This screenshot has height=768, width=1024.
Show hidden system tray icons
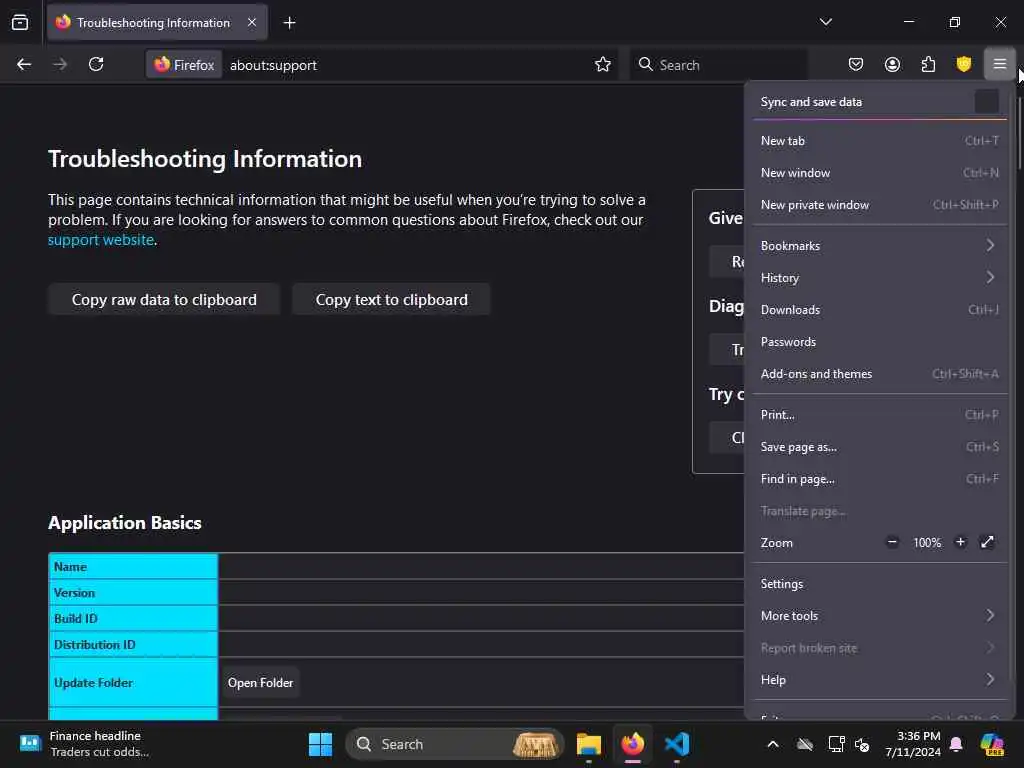click(773, 744)
